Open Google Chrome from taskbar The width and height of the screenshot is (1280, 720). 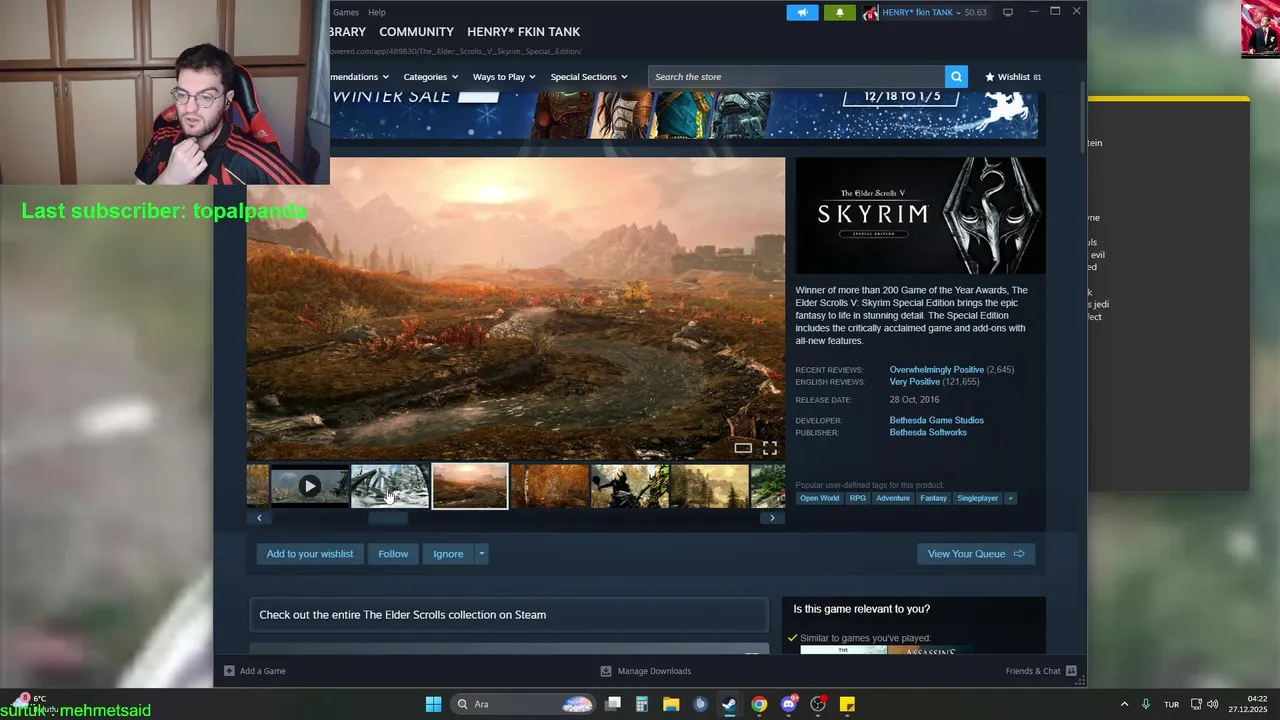pyautogui.click(x=759, y=704)
